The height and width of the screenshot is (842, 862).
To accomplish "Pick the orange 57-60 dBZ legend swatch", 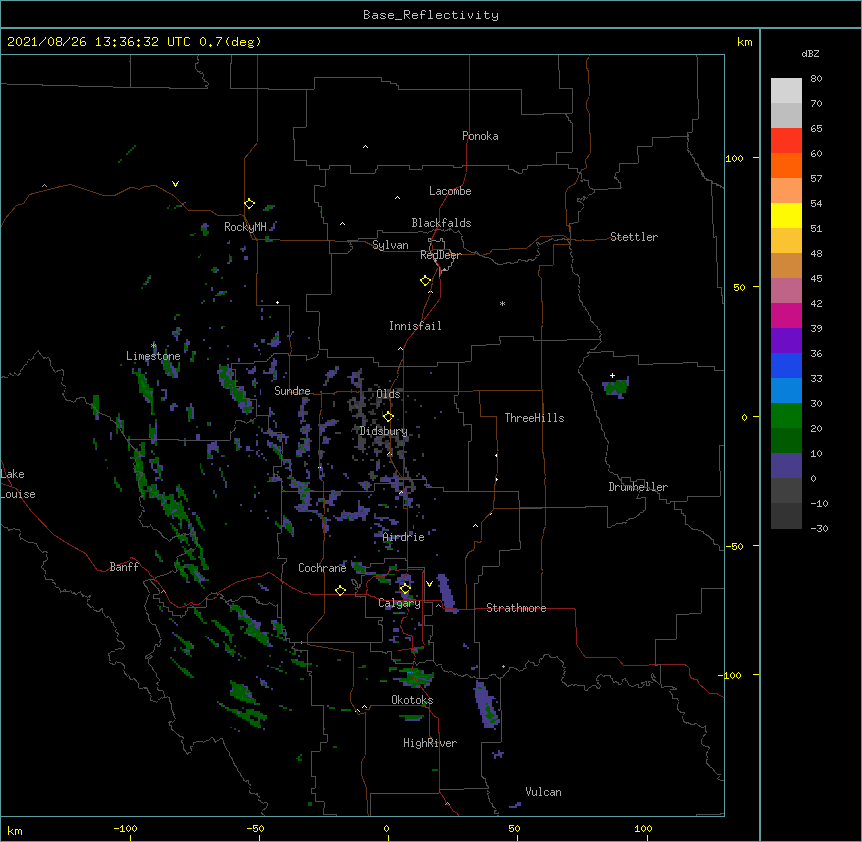I will (x=786, y=165).
